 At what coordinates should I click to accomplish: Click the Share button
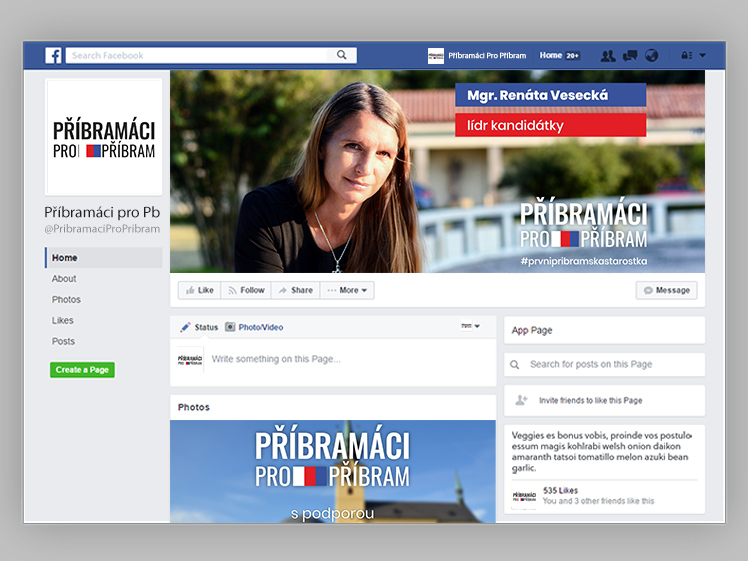[x=296, y=290]
